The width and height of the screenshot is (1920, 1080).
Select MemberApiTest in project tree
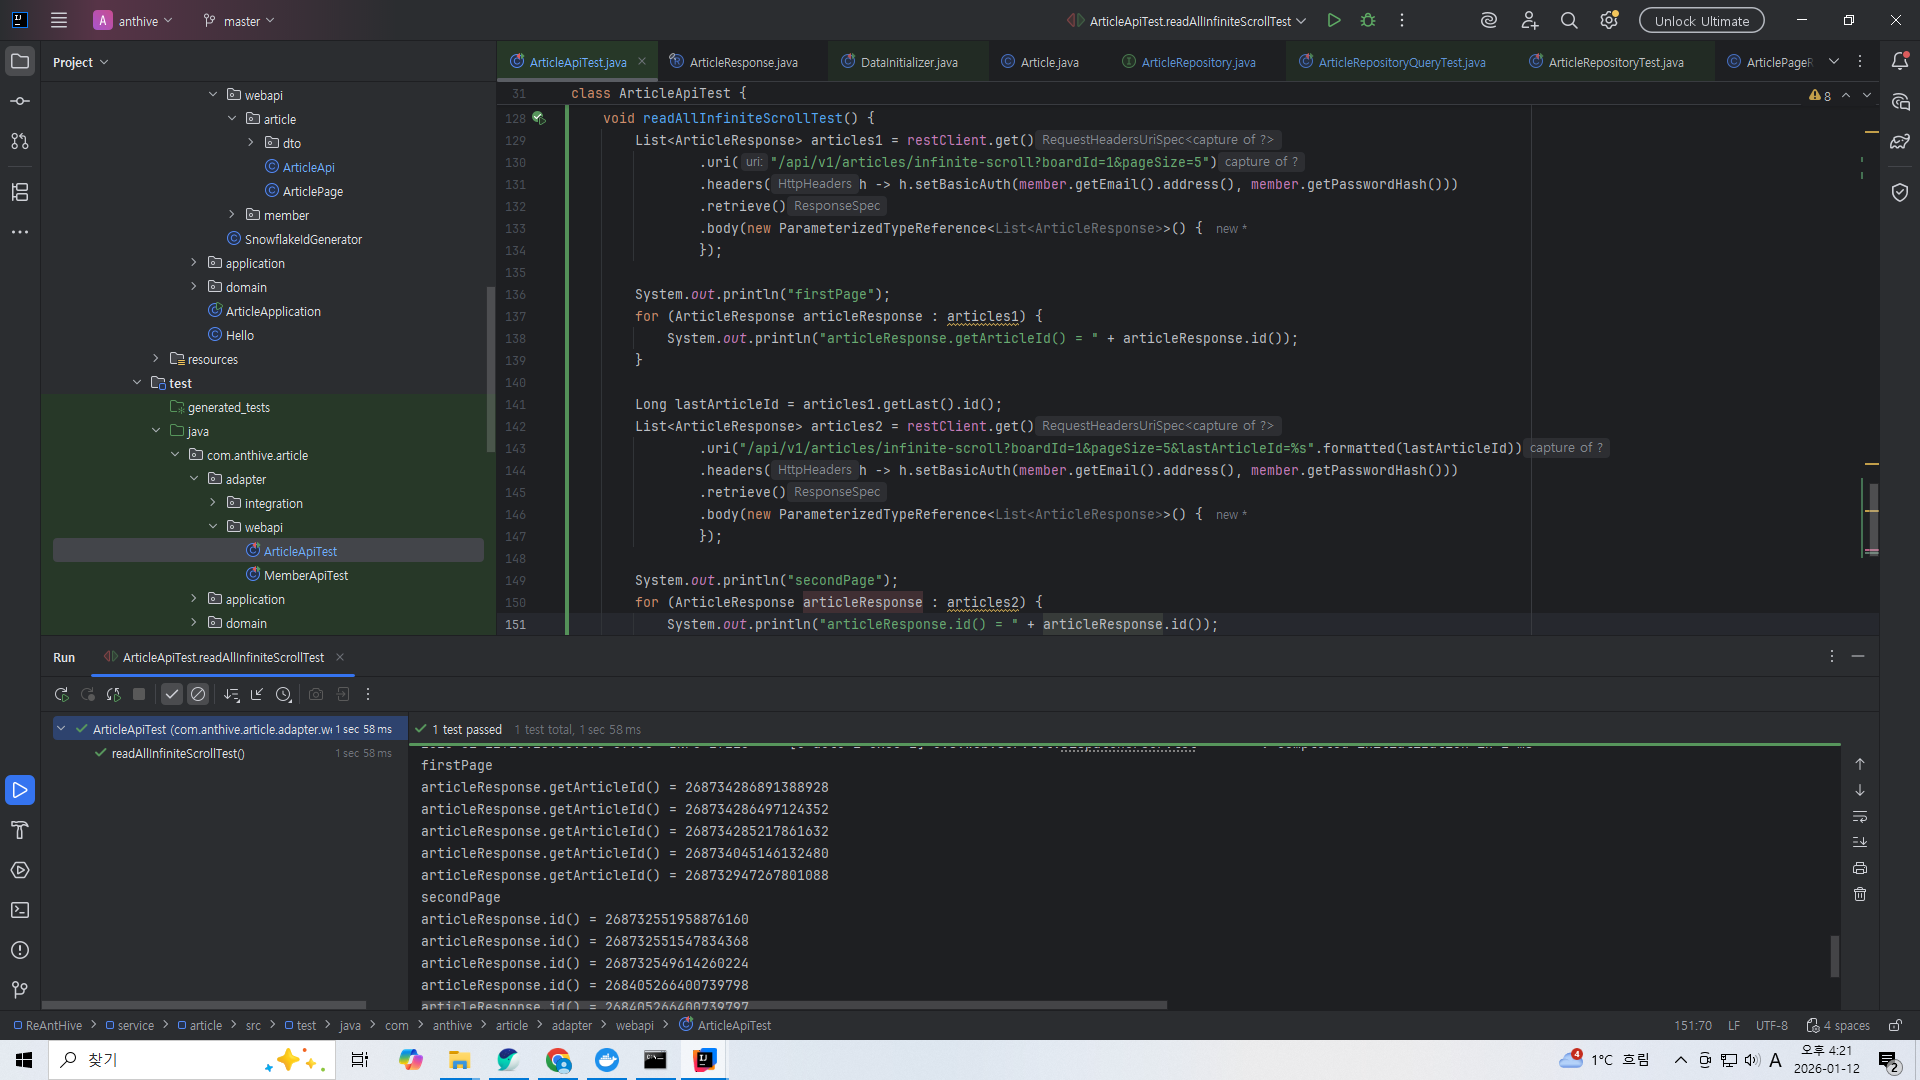305,575
